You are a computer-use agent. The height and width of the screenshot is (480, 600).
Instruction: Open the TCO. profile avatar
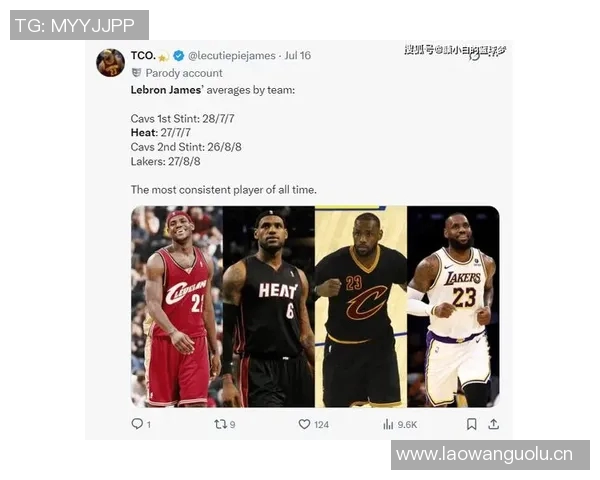111,63
